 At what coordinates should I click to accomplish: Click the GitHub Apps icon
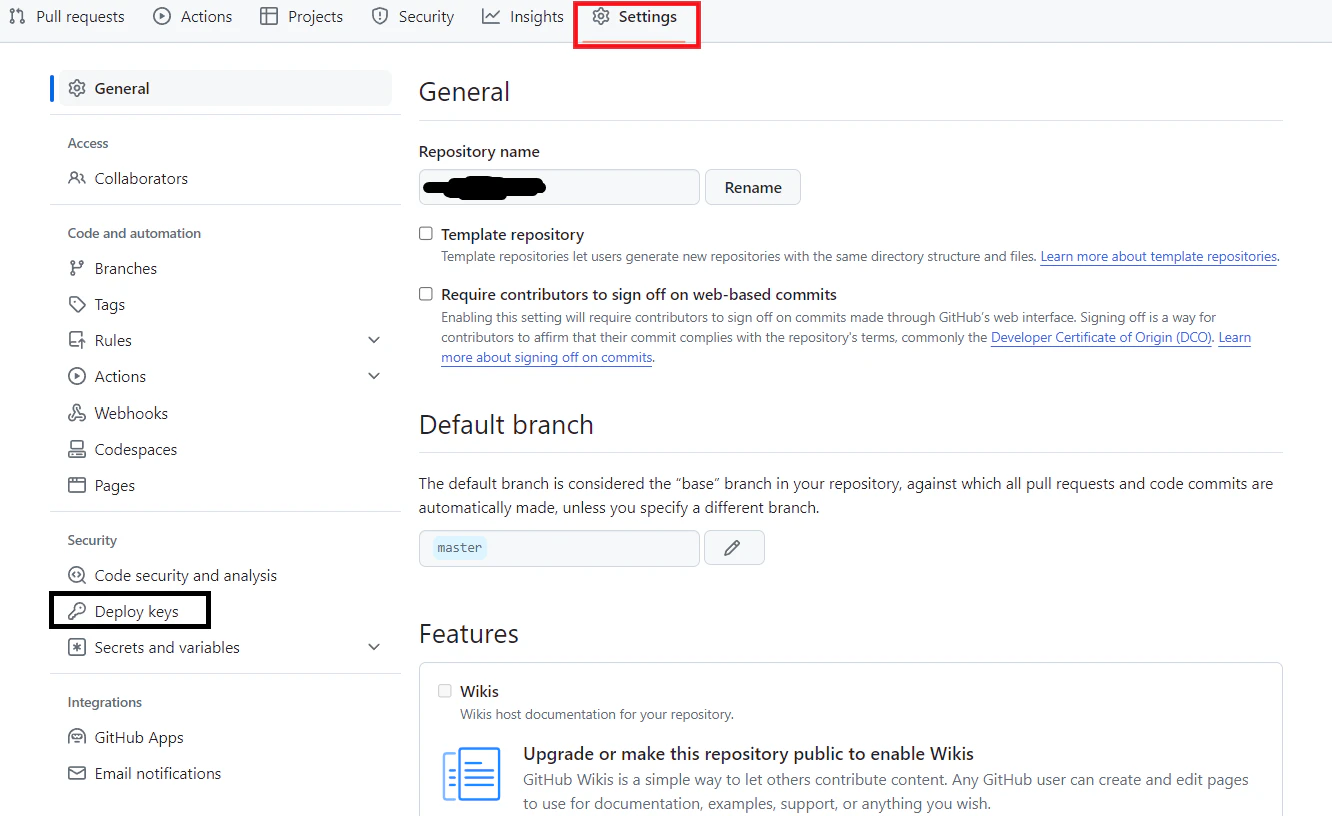click(x=77, y=737)
